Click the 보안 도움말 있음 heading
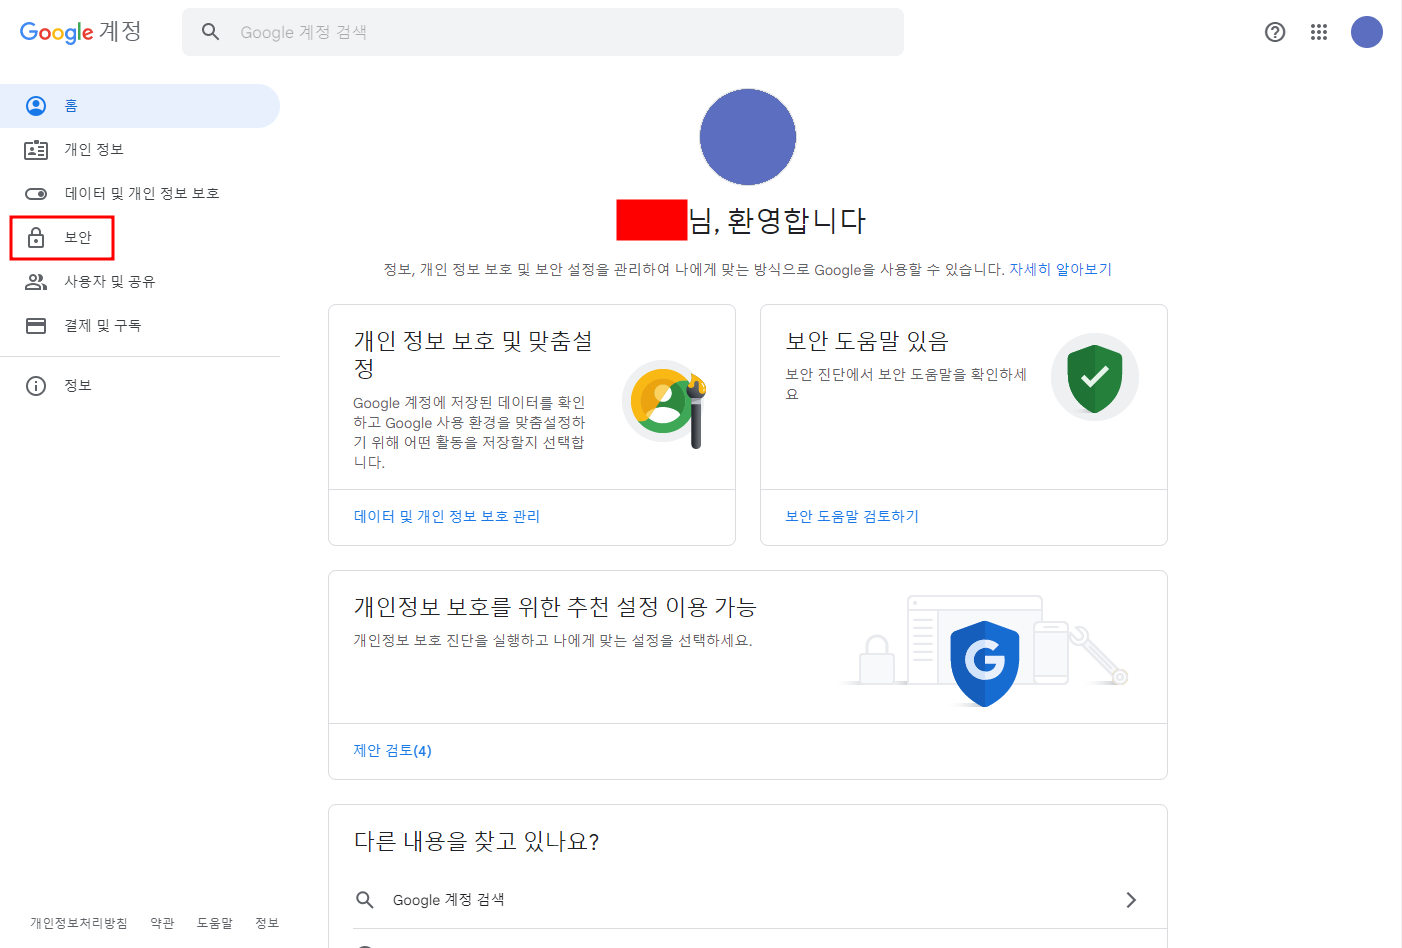Viewport: 1402px width, 948px height. pos(867,342)
